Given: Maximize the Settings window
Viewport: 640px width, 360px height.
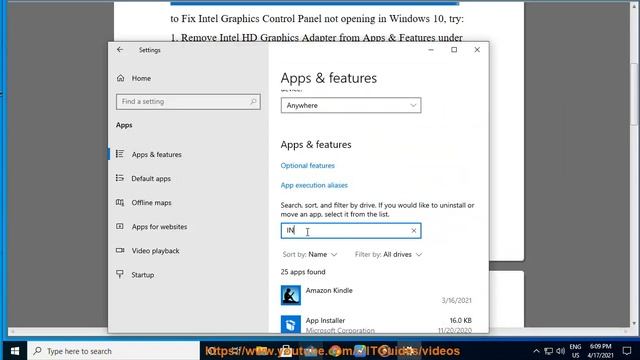Looking at the screenshot, I should pyautogui.click(x=454, y=50).
